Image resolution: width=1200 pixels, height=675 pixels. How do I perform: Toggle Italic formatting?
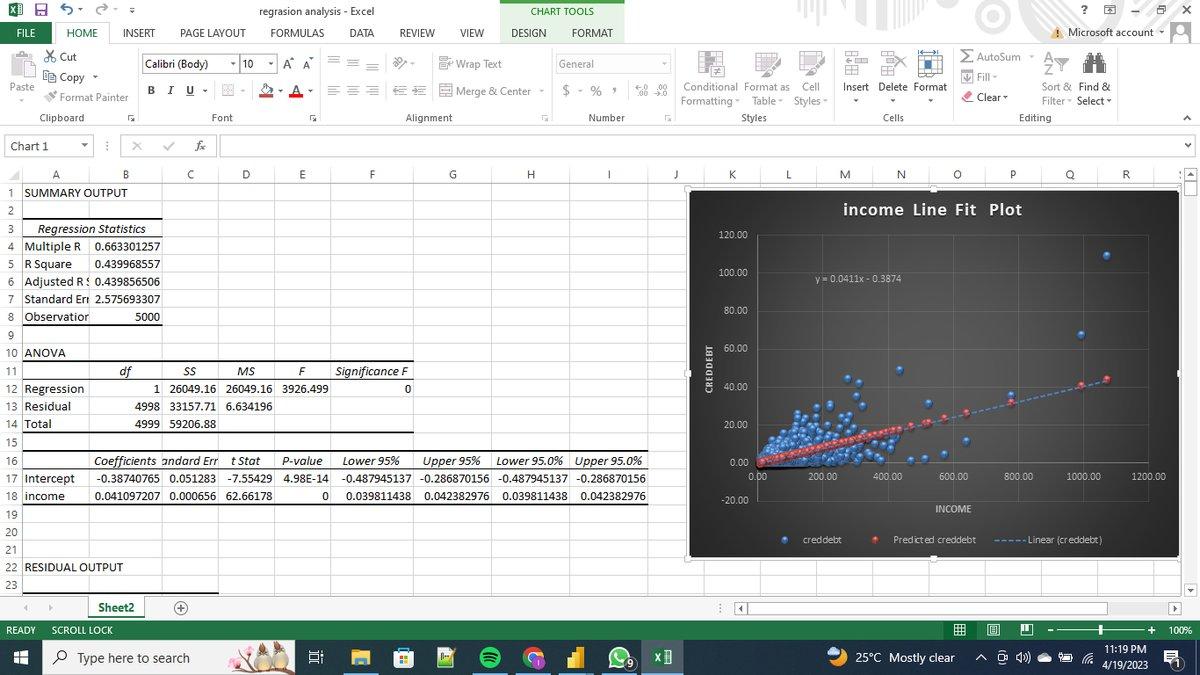[x=169, y=91]
